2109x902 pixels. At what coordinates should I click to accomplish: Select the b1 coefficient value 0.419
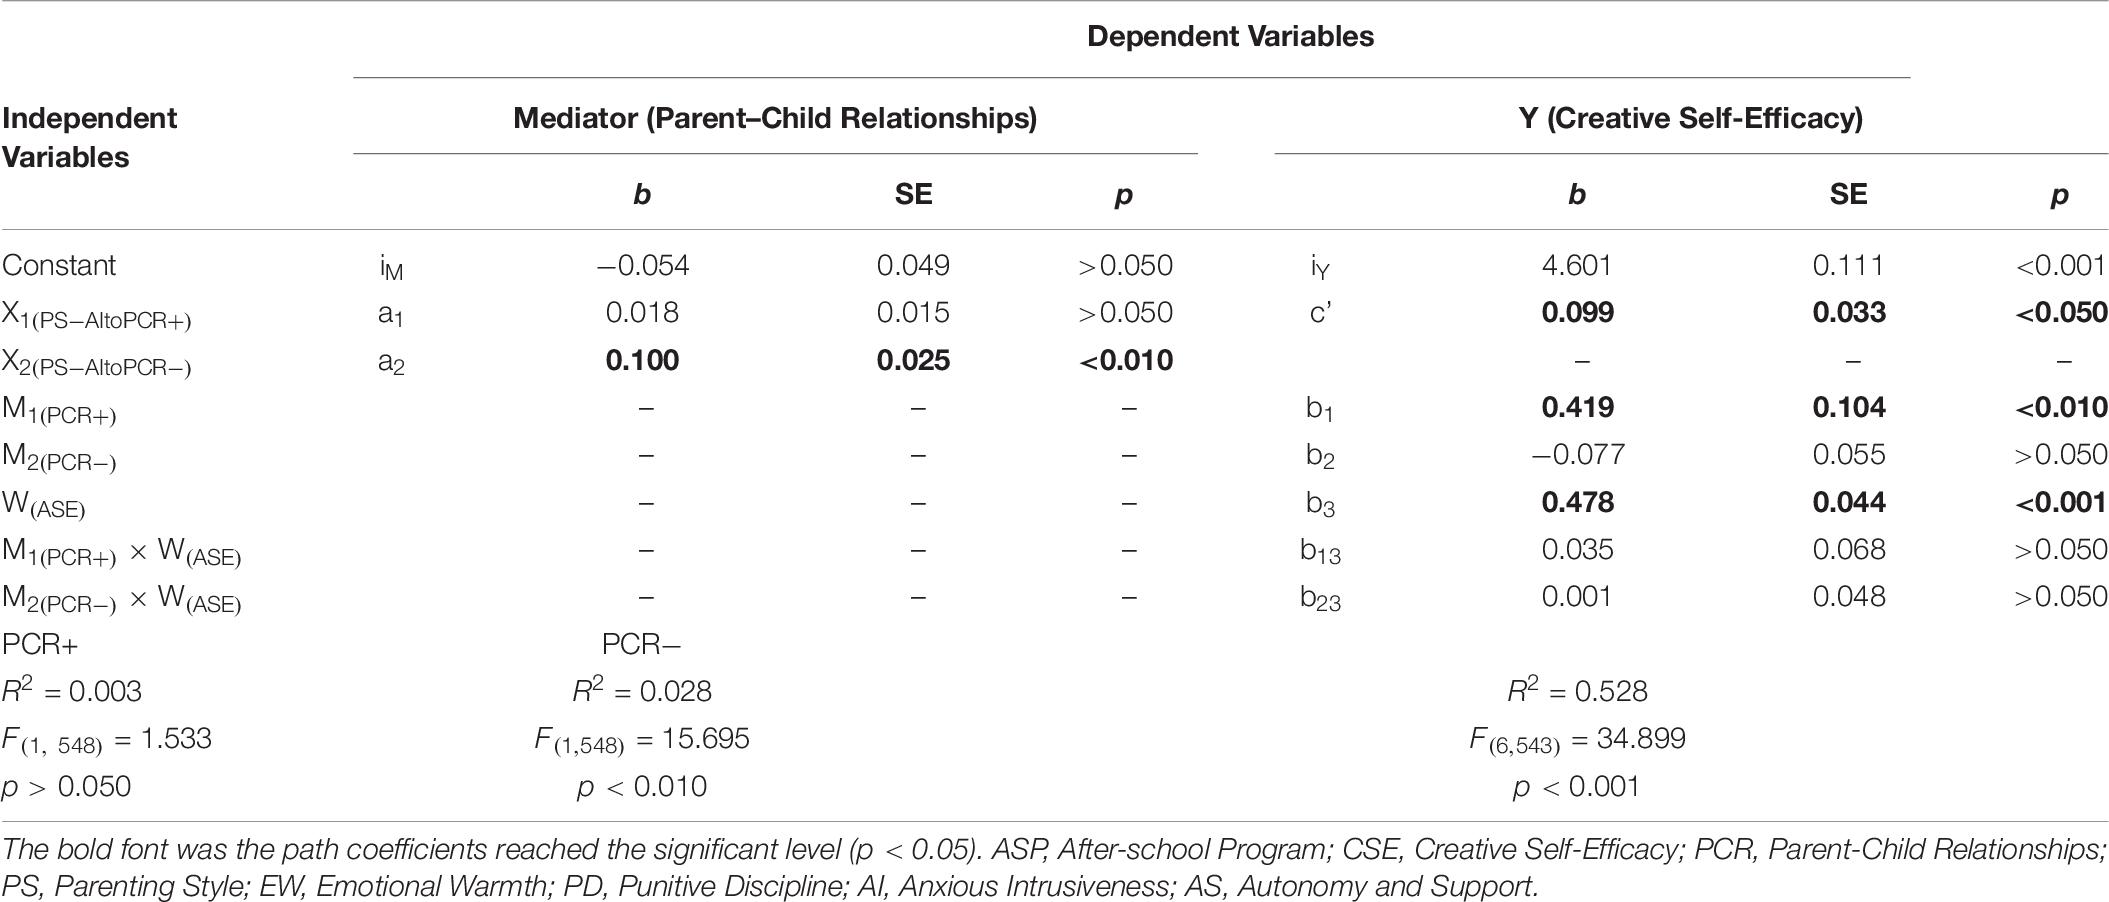tap(1577, 408)
